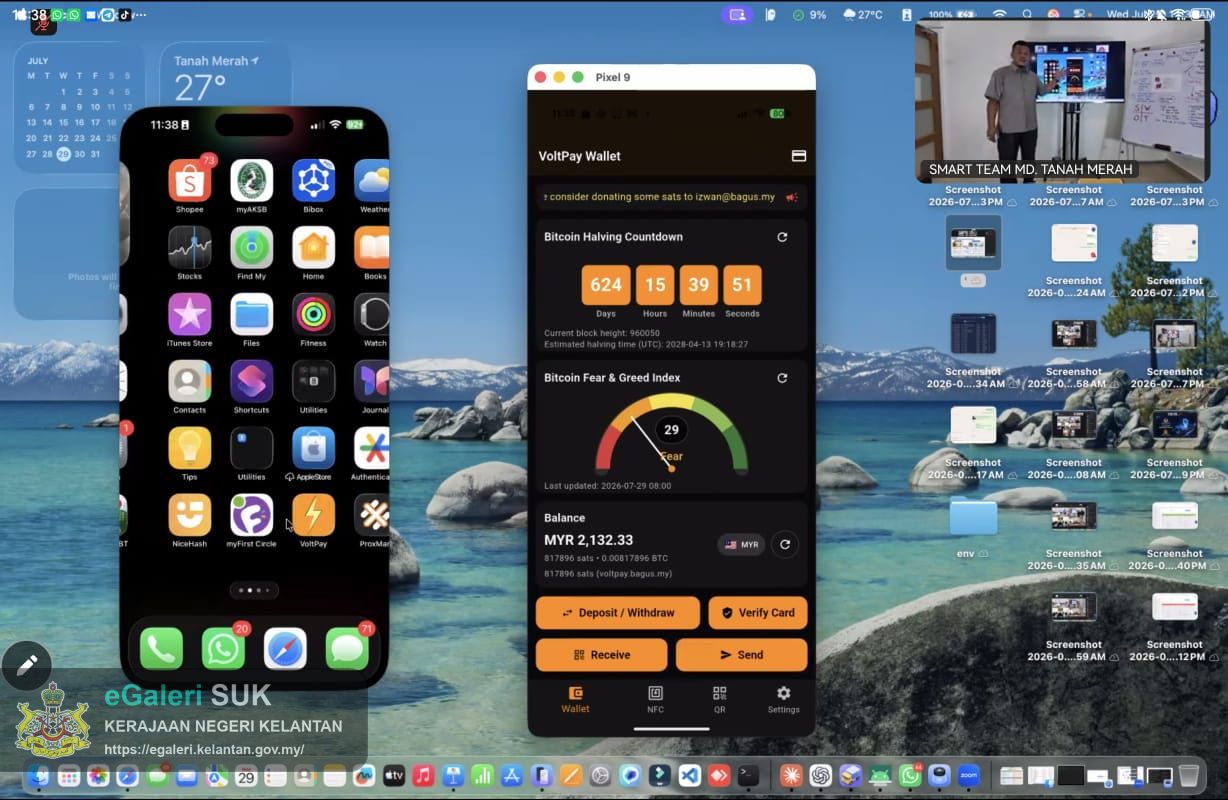1228x800 pixels.
Task: Launch the VoltPay app on the iPhone
Action: tap(313, 515)
